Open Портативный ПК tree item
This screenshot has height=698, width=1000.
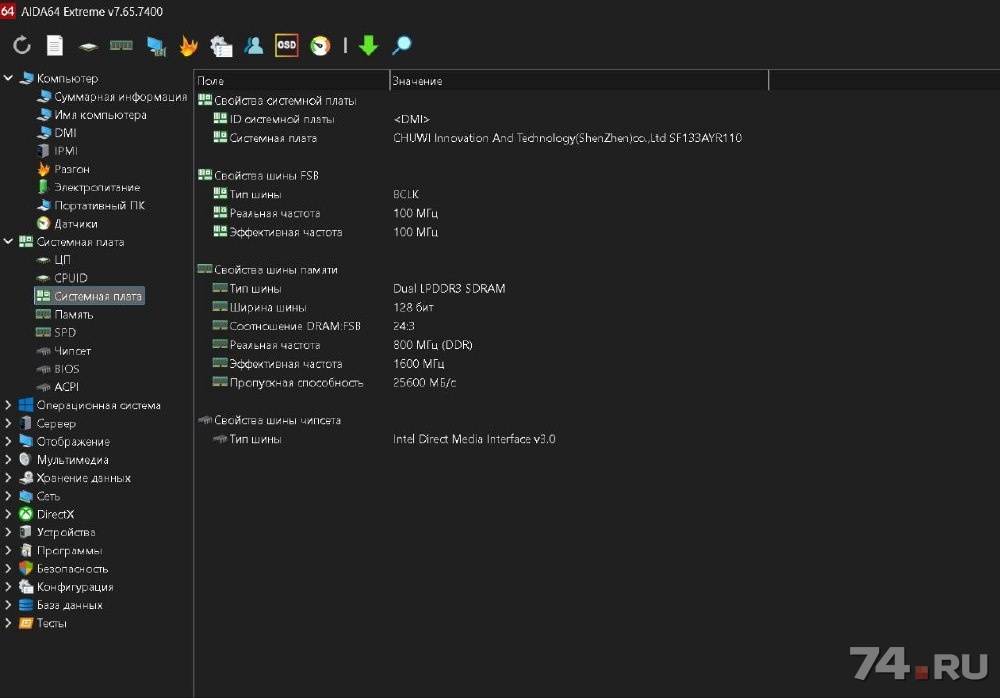(x=99, y=205)
